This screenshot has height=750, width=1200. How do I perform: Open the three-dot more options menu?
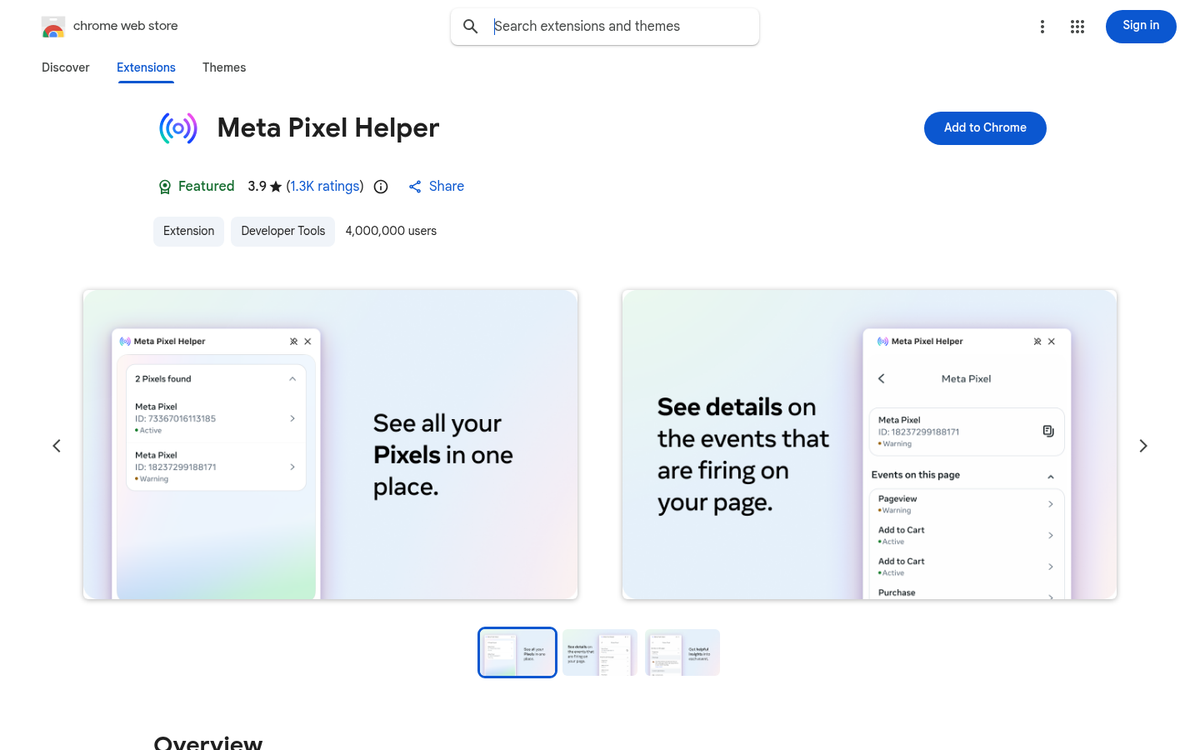tap(1042, 27)
